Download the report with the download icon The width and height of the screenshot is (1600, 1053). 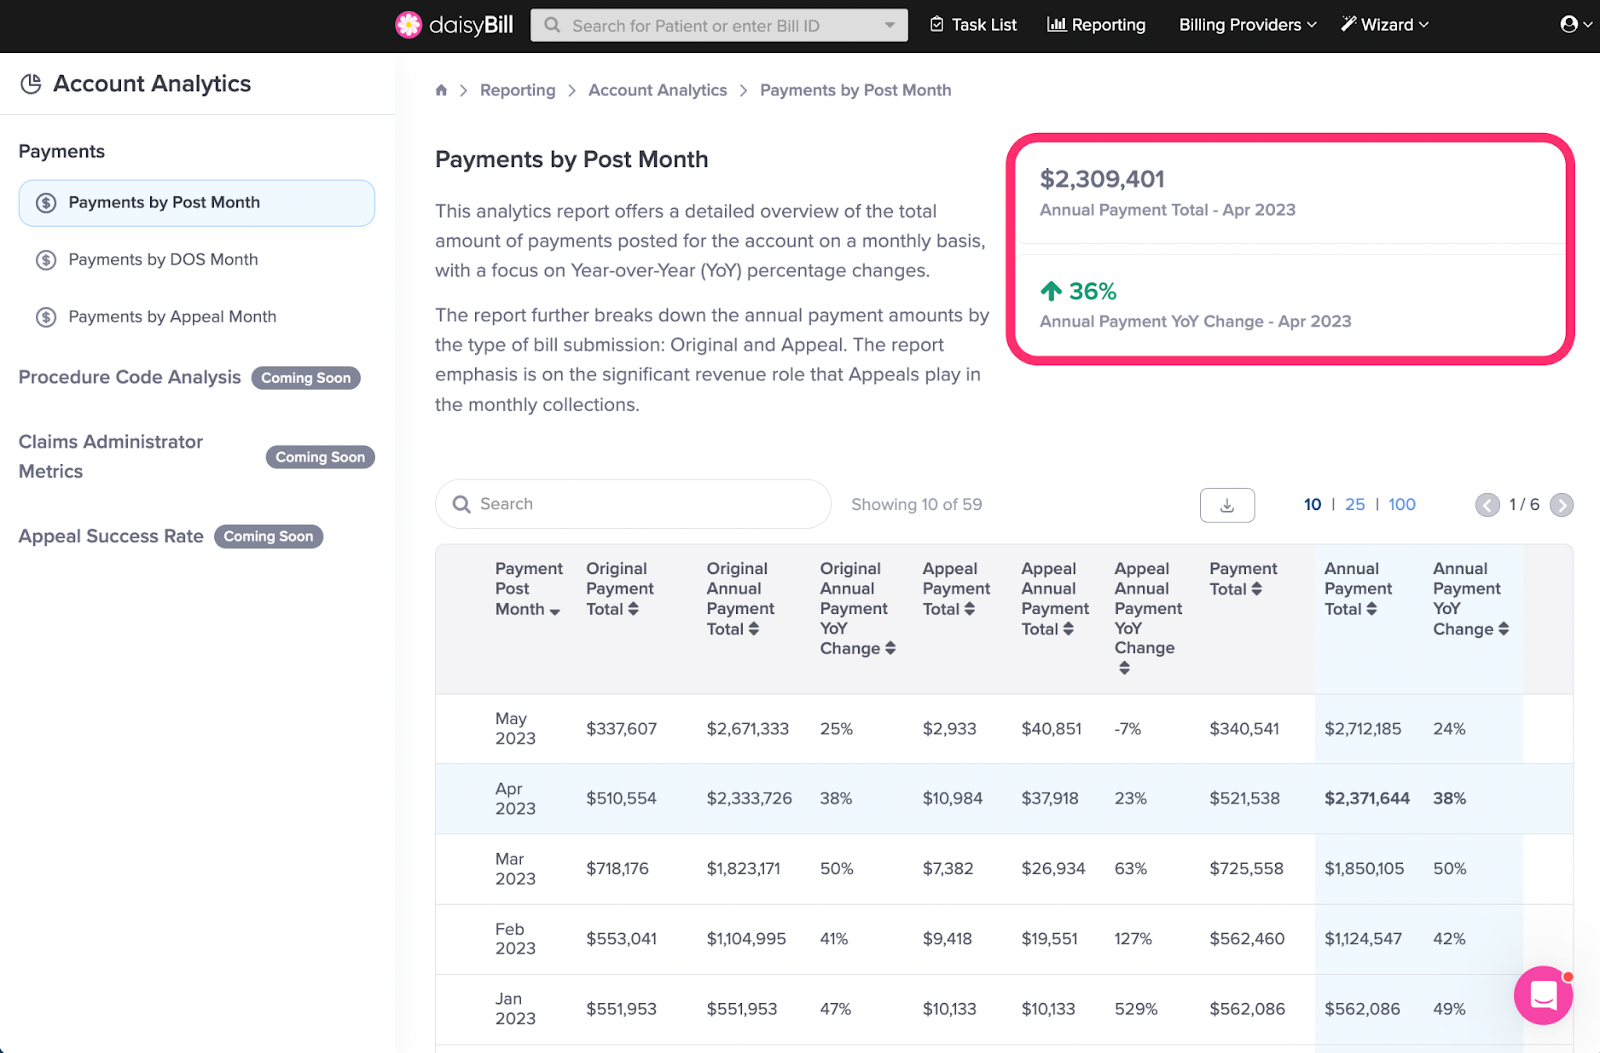[1227, 505]
